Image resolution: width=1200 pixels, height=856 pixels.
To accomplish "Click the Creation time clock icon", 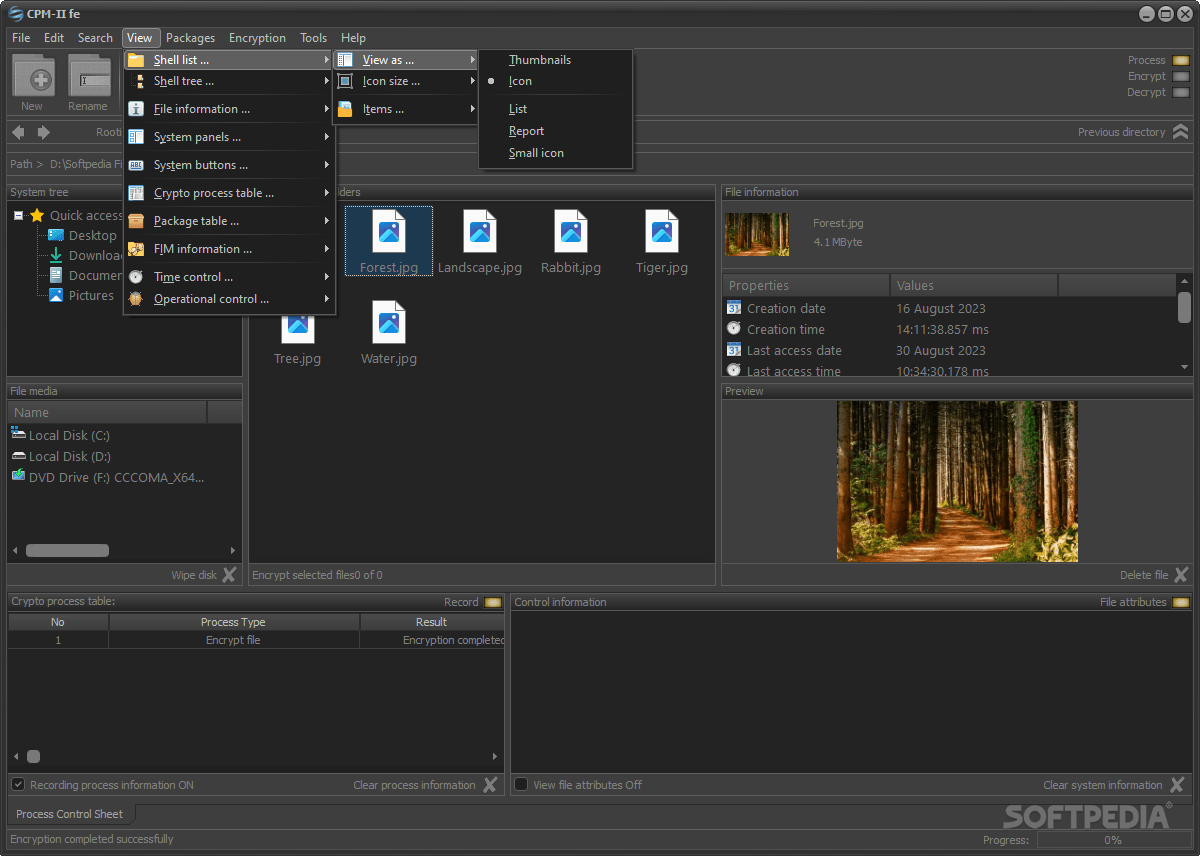I will tap(734, 328).
